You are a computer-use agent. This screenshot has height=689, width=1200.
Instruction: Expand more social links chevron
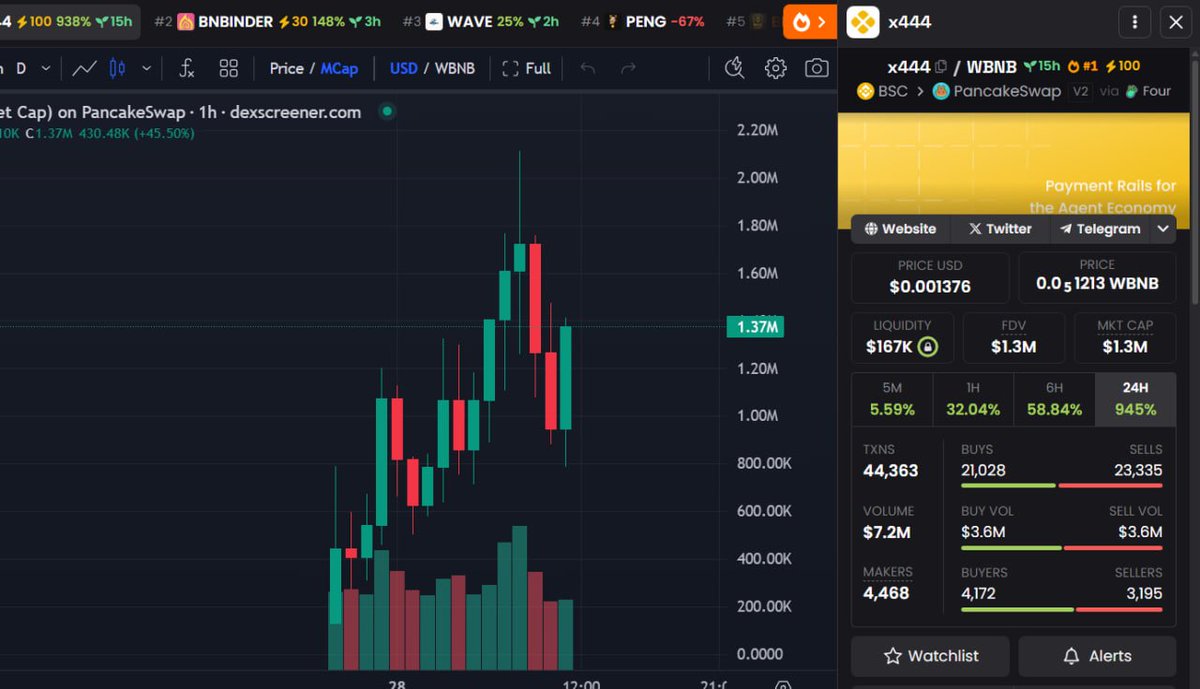[x=1163, y=229]
